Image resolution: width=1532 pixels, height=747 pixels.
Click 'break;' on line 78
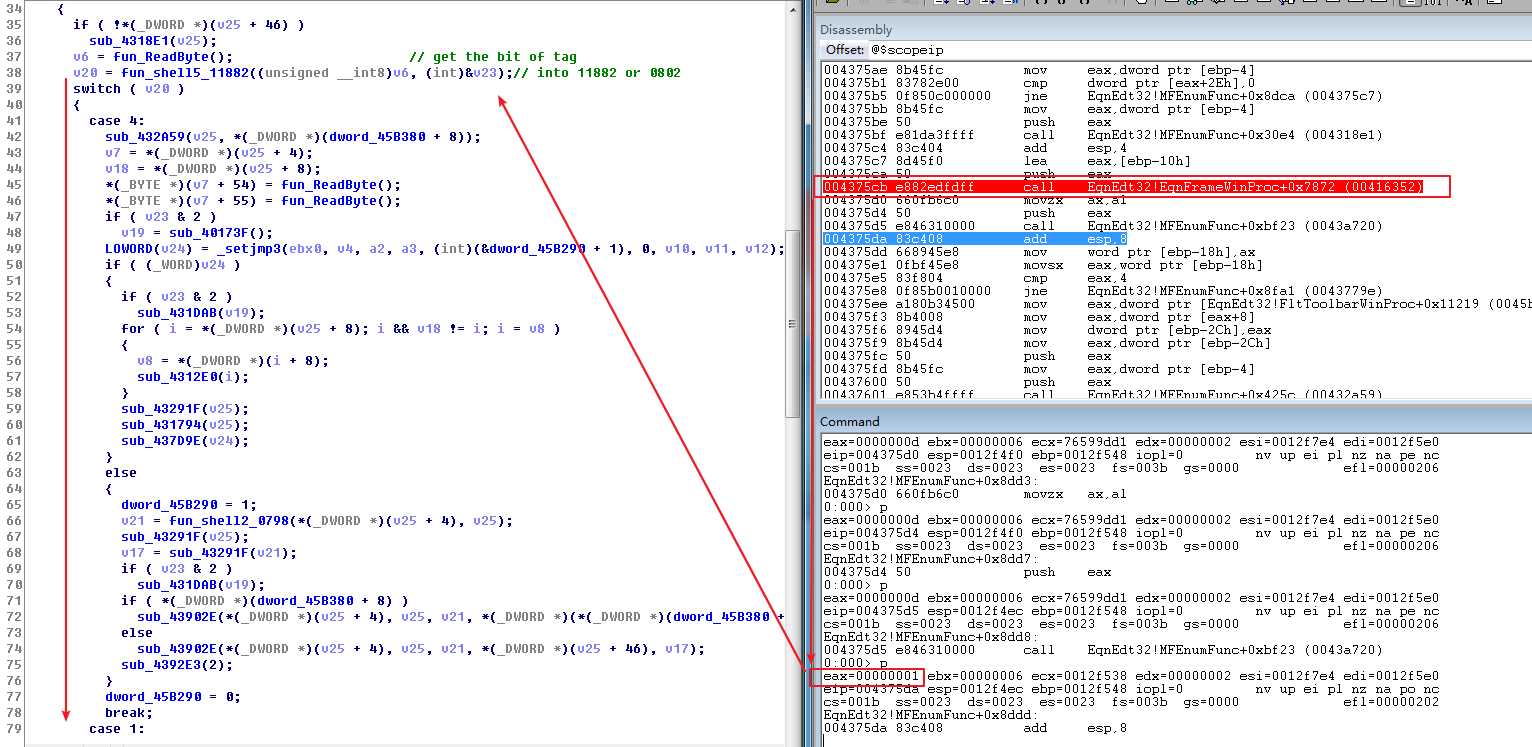(129, 712)
